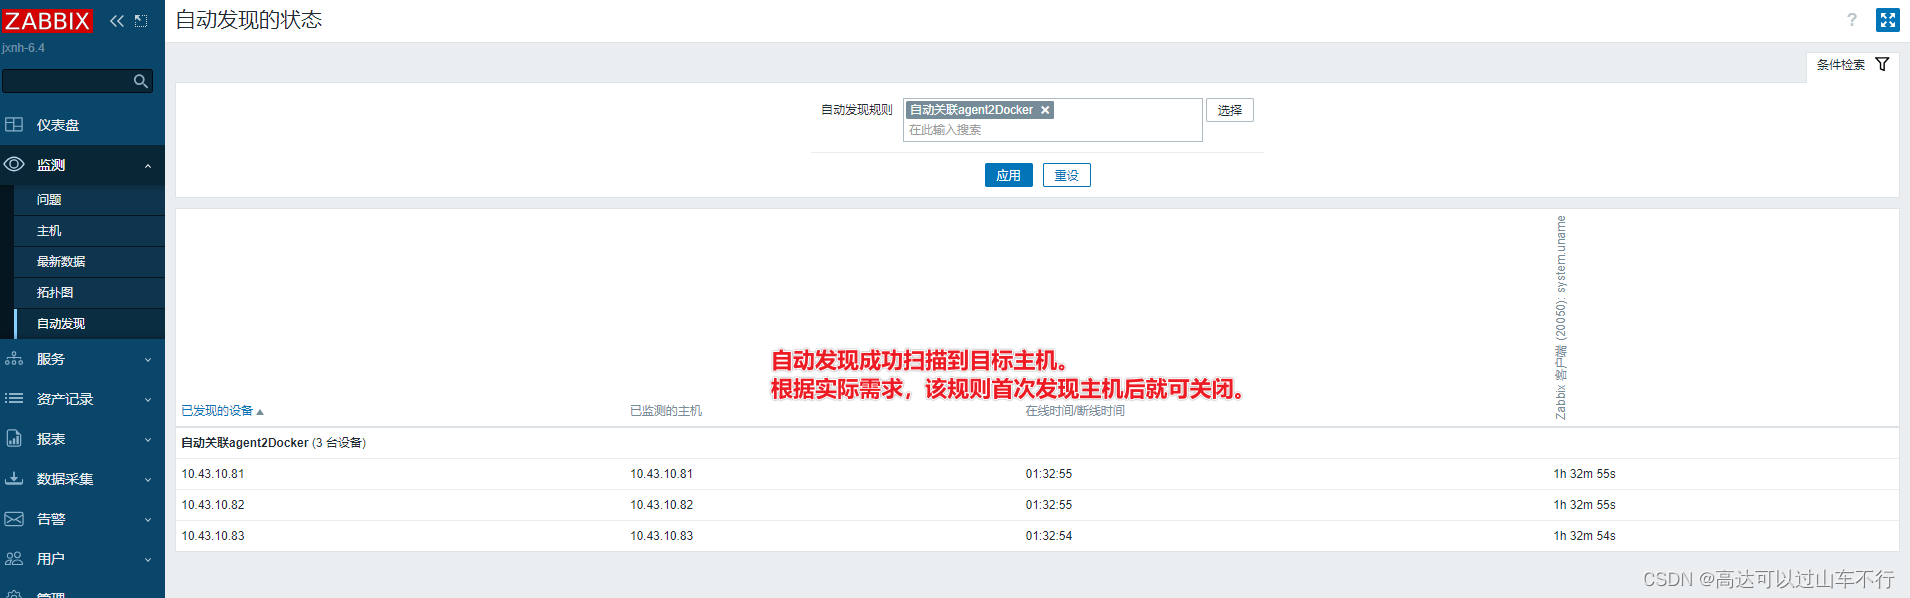1910x598 pixels.
Task: Click the sidebar search magnifier icon
Action: (x=141, y=81)
